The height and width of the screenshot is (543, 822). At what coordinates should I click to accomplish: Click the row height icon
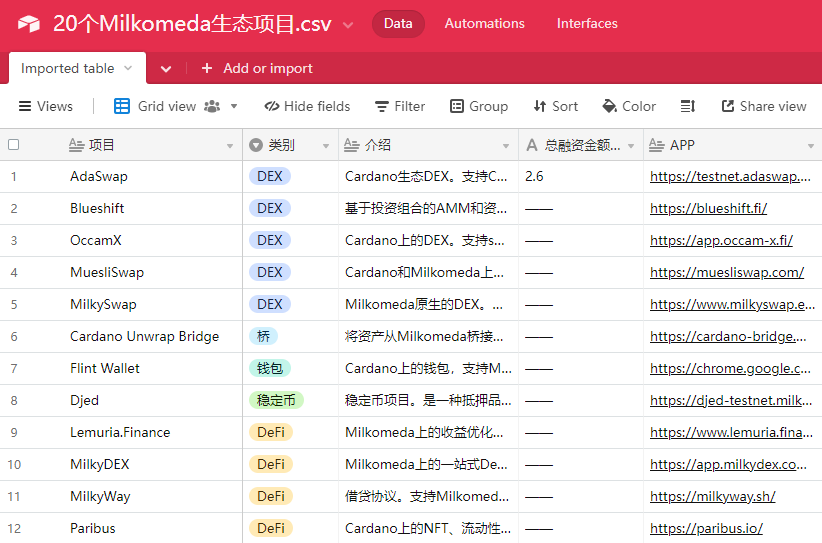pos(688,106)
